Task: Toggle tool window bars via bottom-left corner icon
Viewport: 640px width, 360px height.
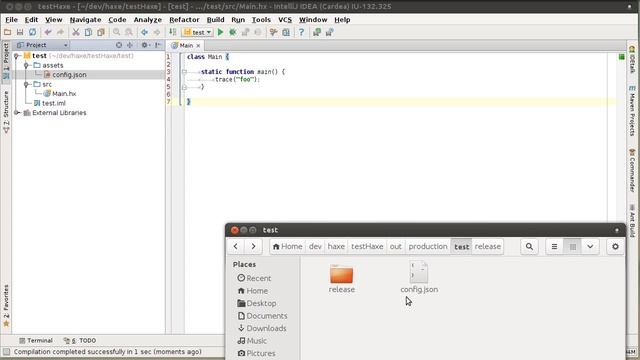Action: point(6,352)
